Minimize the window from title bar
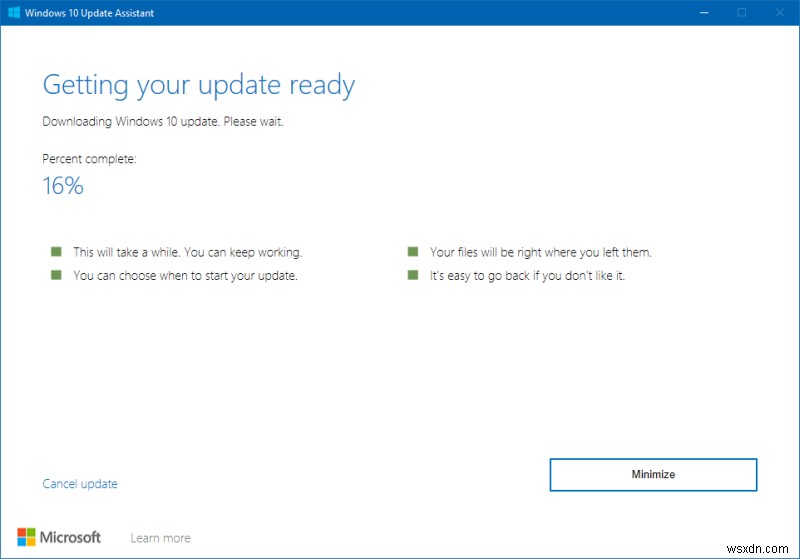The image size is (800, 559). [x=704, y=12]
